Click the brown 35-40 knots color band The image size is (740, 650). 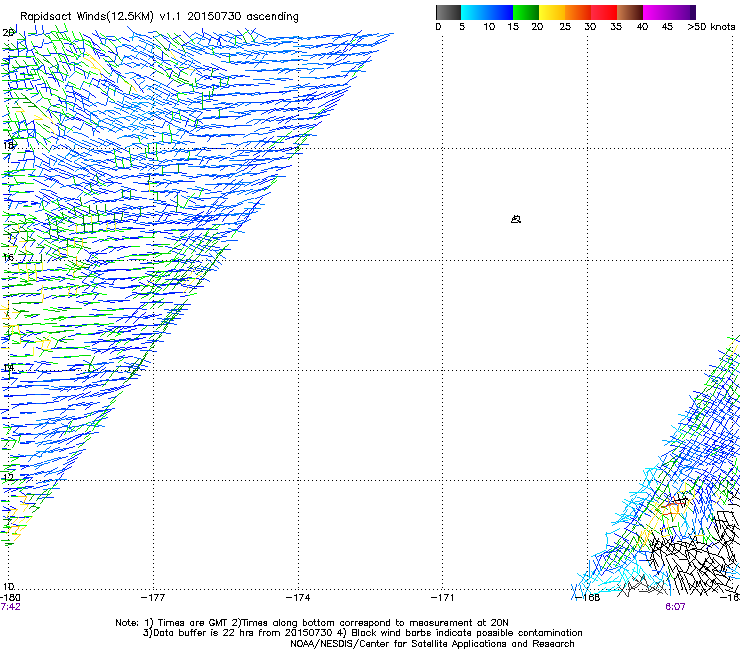630,12
